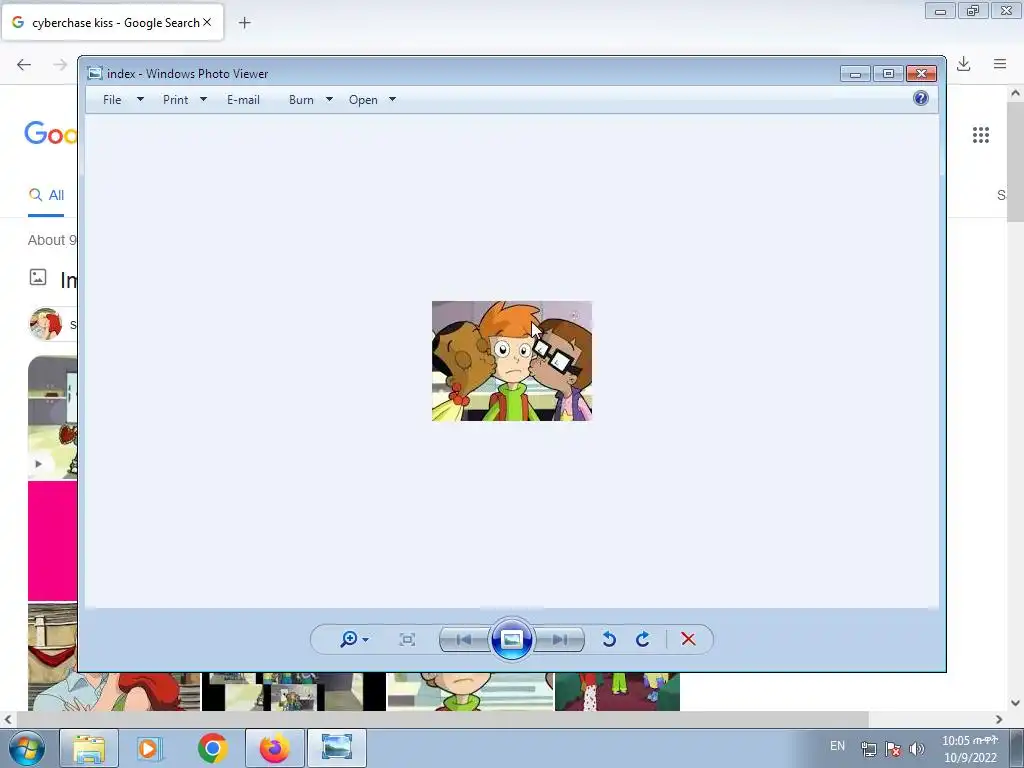This screenshot has width=1024, height=768.
Task: Click the EN language indicator in tray
Action: tap(837, 746)
